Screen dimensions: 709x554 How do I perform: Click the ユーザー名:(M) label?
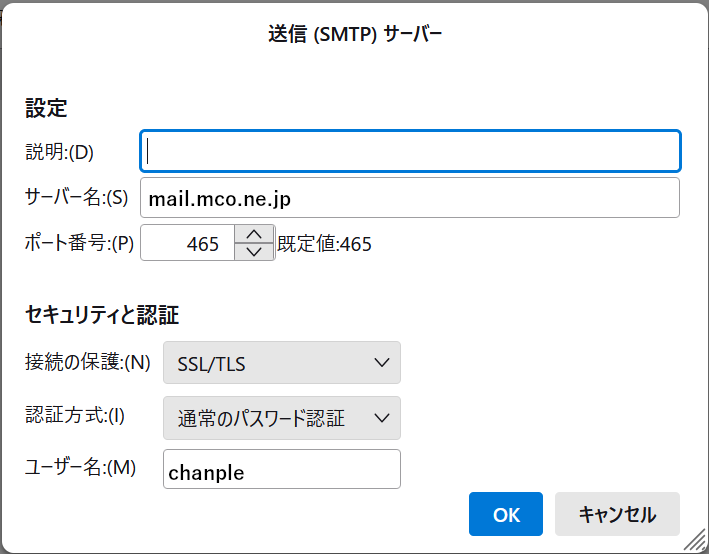point(80,467)
